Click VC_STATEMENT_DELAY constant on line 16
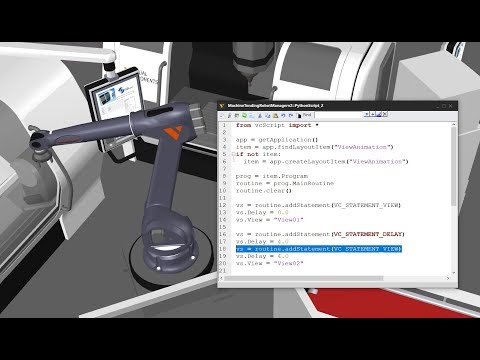The height and width of the screenshot is (360, 480). 368,234
